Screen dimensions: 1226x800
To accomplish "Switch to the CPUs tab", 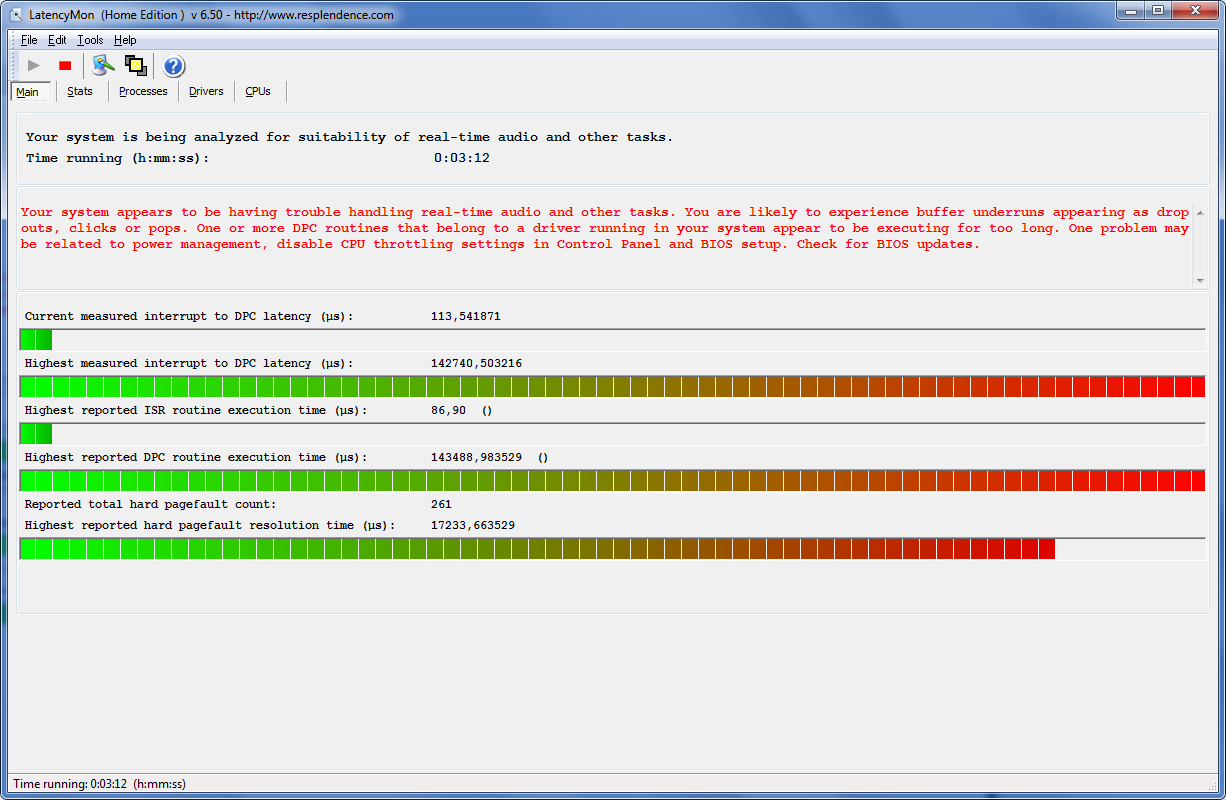I will click(x=258, y=91).
